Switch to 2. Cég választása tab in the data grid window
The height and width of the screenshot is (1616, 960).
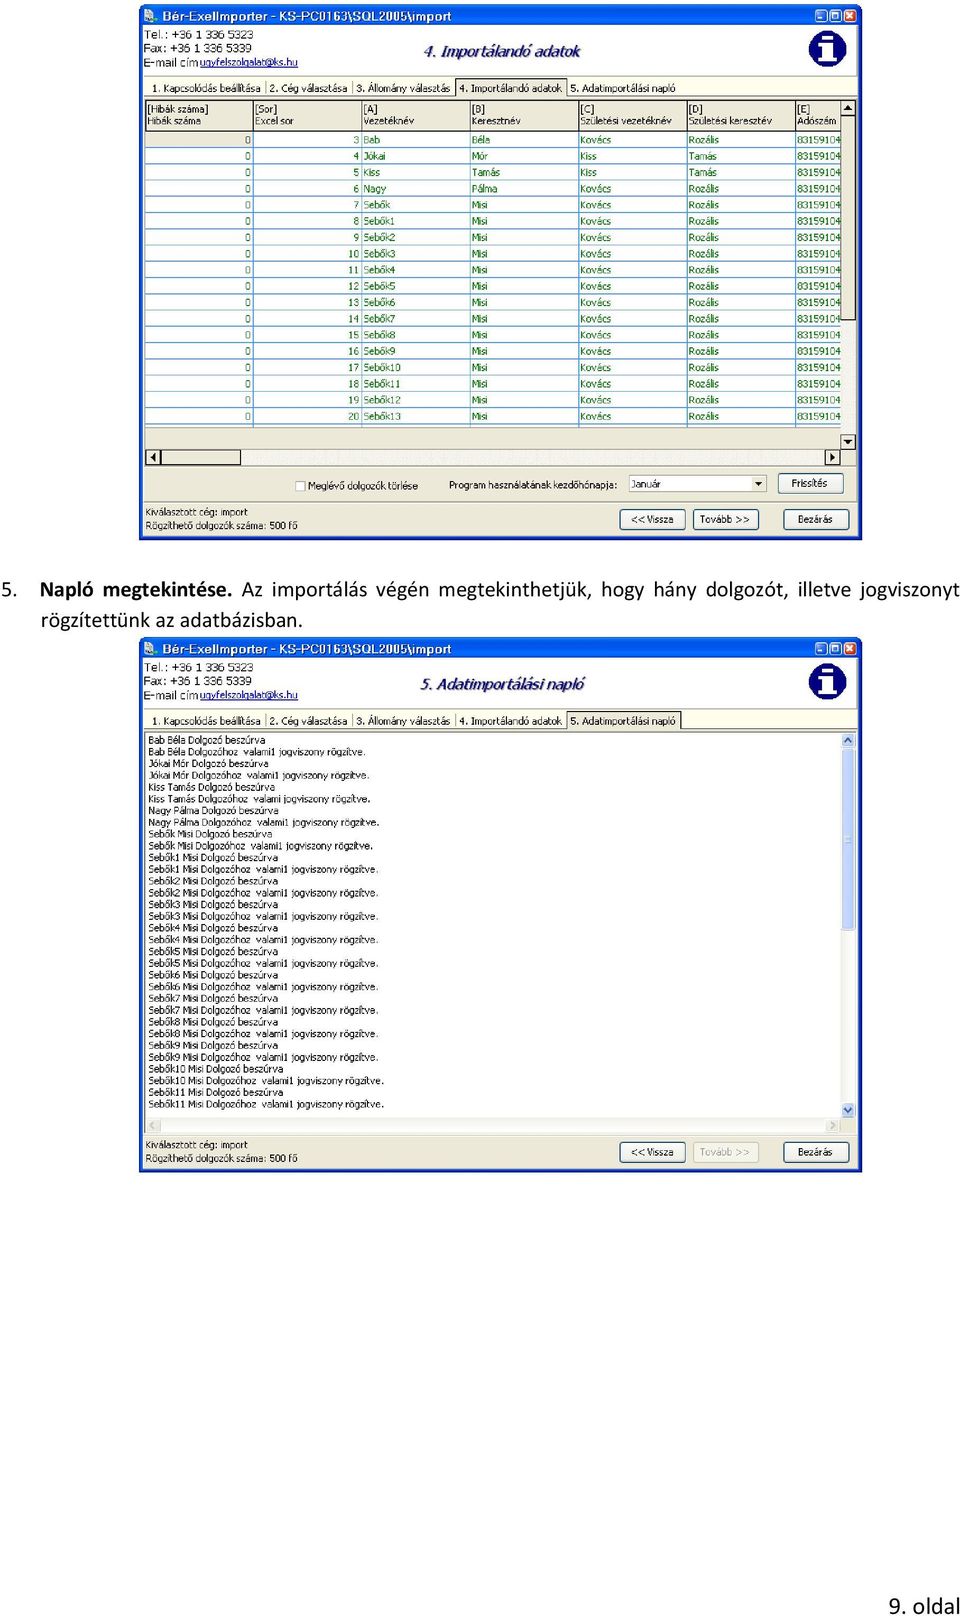308,88
